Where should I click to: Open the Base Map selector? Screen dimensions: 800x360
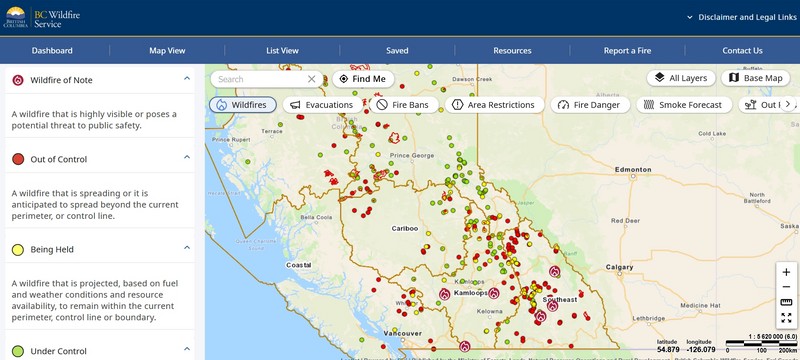coord(756,78)
